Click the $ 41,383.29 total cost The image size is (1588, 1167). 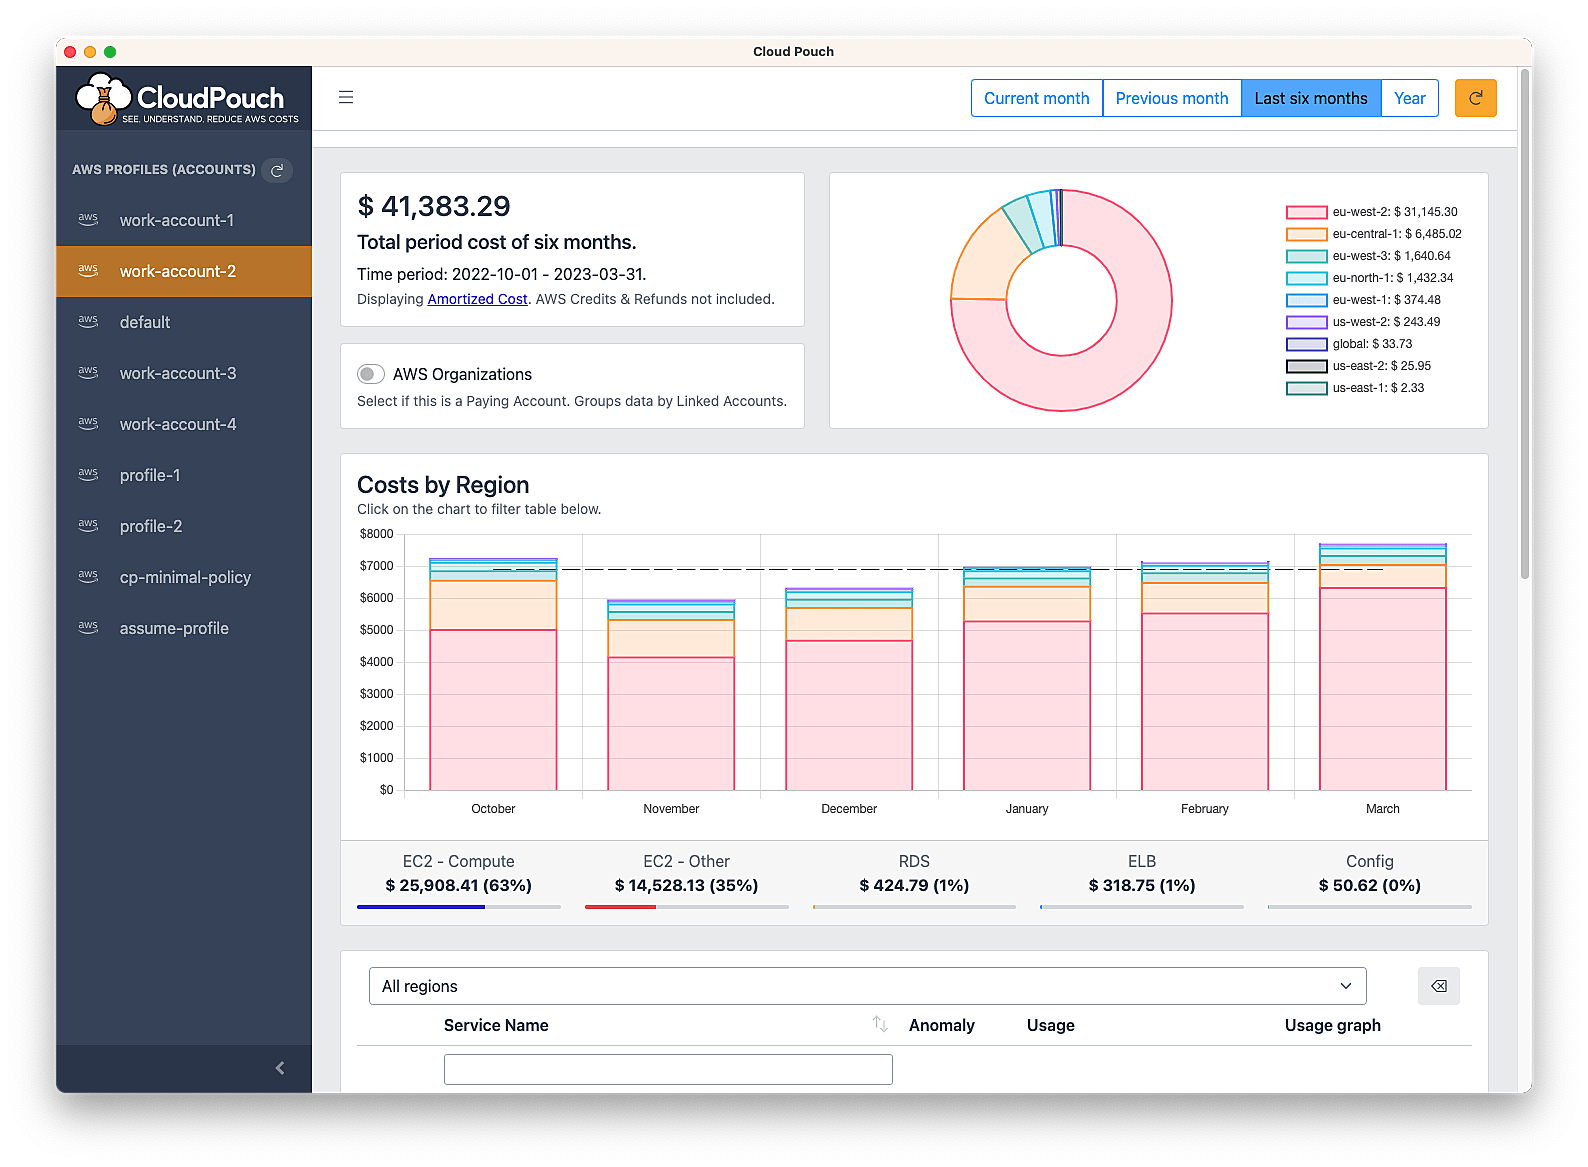click(x=434, y=206)
